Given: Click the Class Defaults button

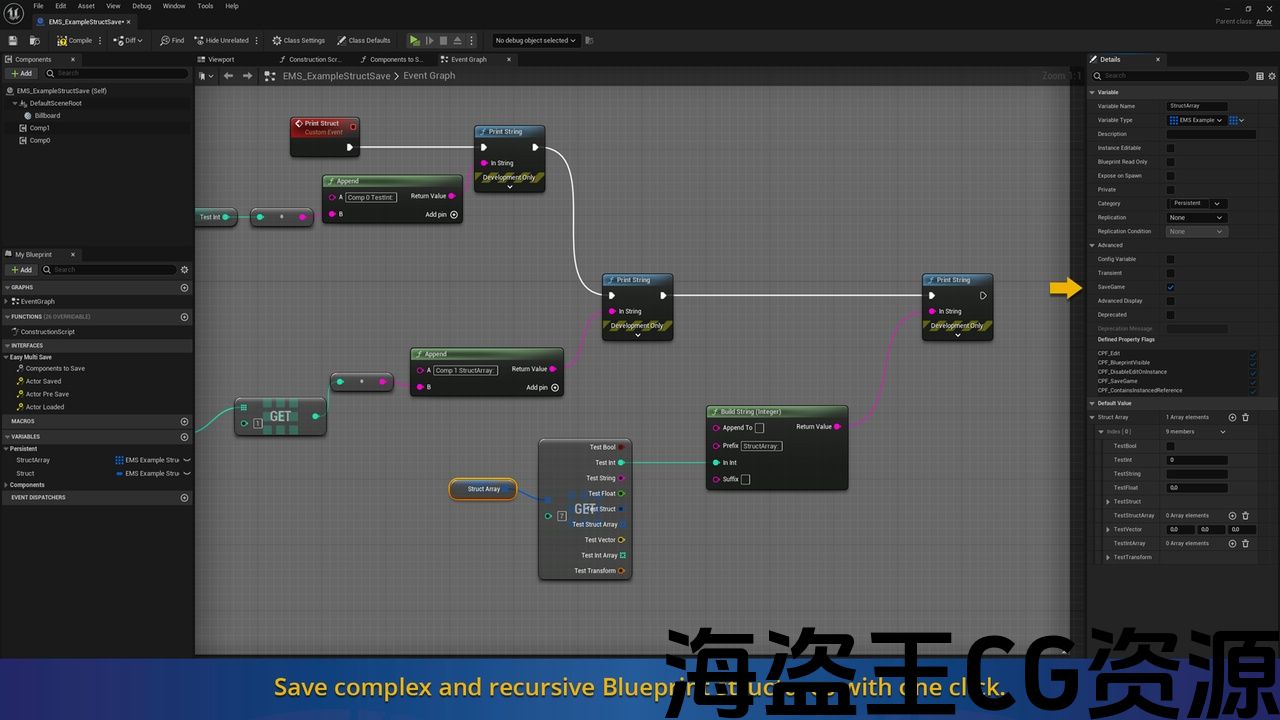Looking at the screenshot, I should tap(364, 41).
